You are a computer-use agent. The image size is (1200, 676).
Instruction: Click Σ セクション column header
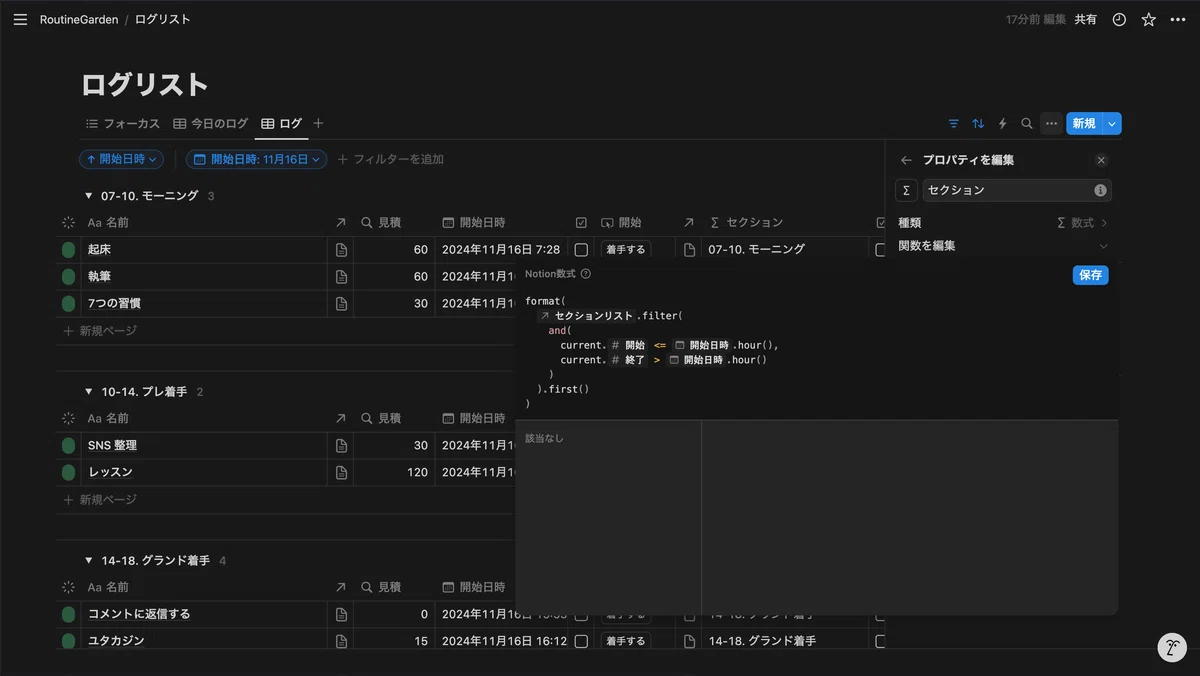click(x=746, y=223)
